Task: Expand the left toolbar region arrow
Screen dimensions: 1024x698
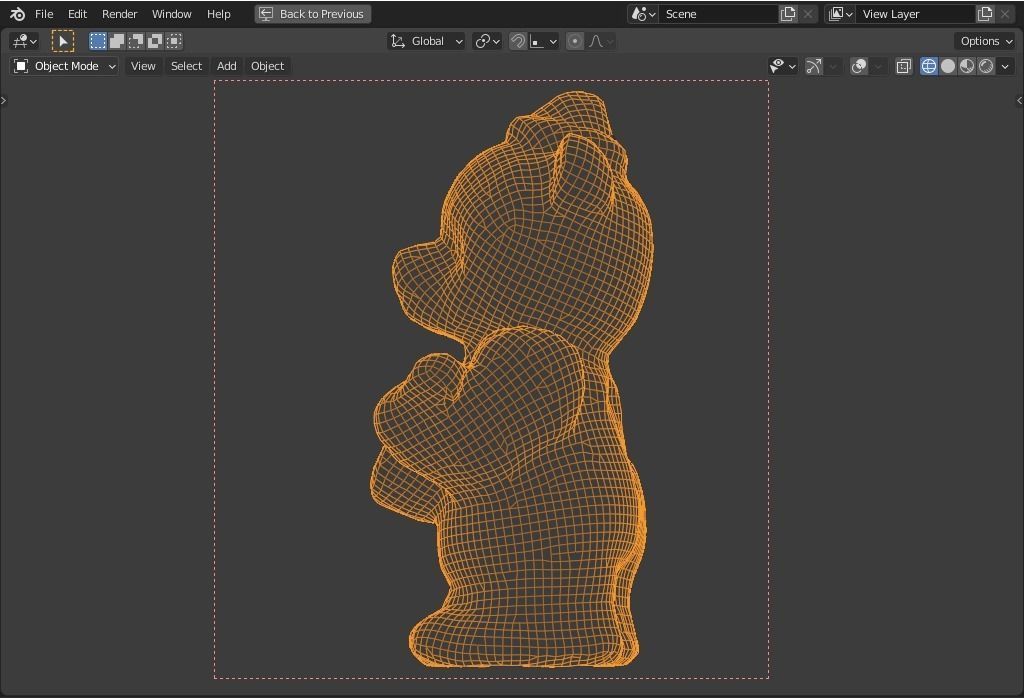Action: click(3, 101)
